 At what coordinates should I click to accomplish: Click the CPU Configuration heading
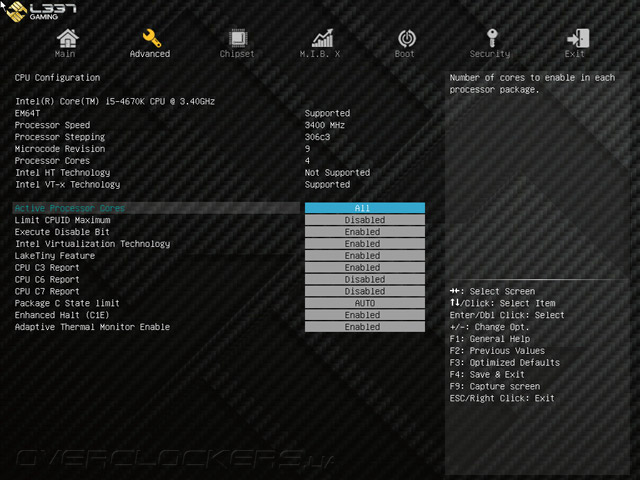tap(57, 78)
